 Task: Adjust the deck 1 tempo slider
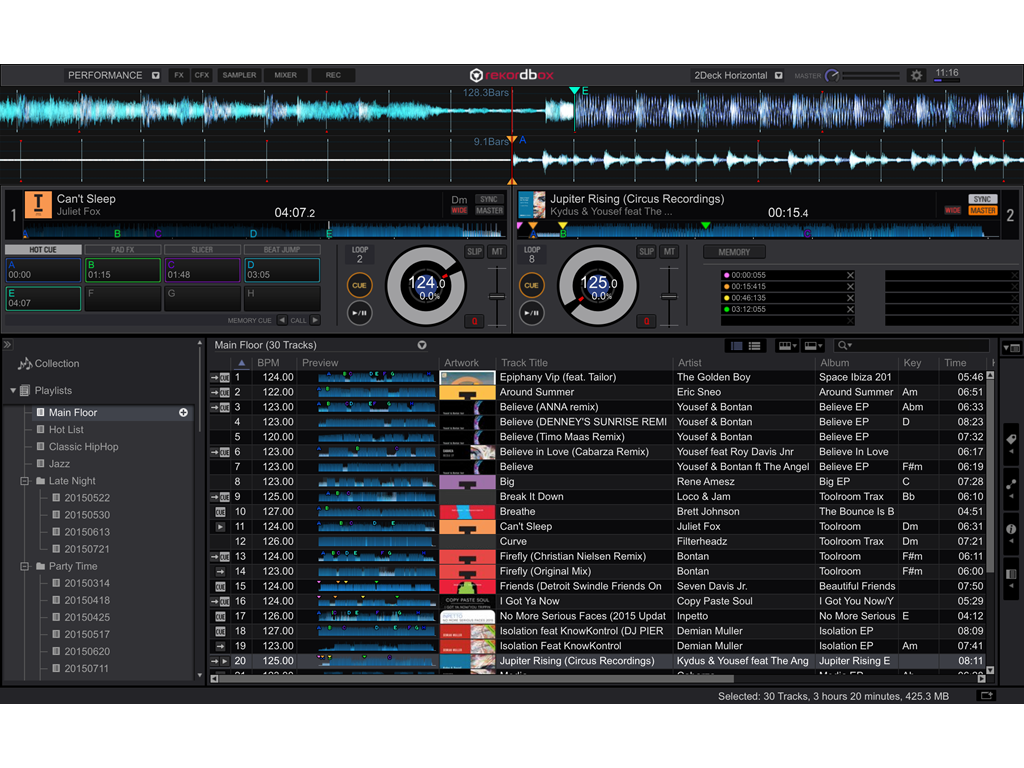[496, 297]
